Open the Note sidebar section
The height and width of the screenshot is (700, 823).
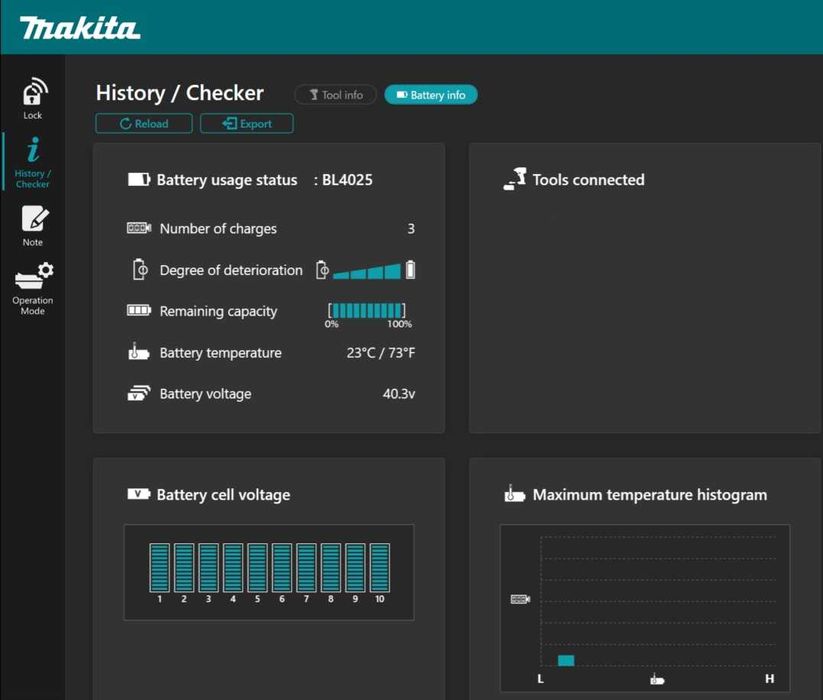[x=33, y=226]
